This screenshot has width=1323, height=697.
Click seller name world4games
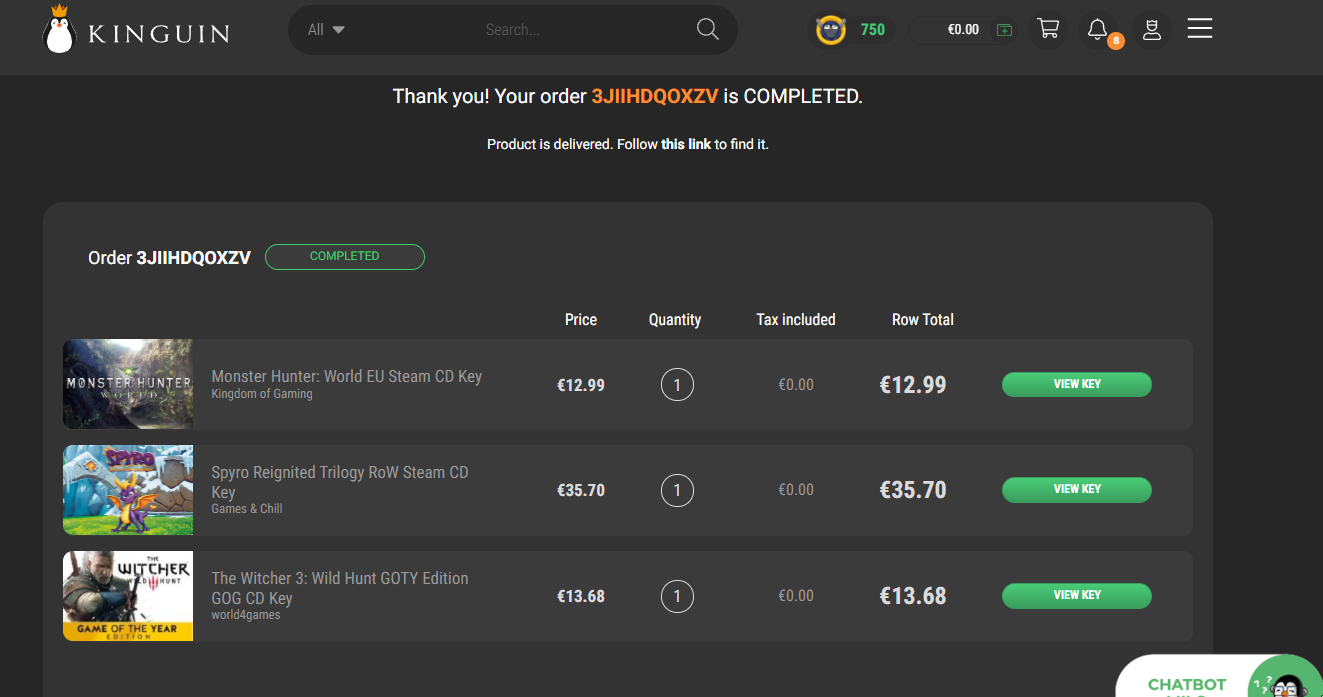(246, 615)
